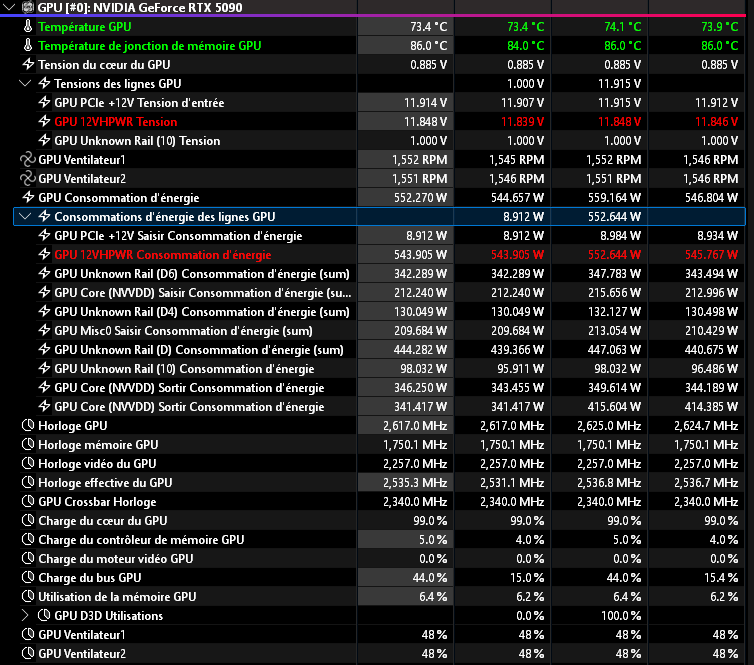This screenshot has height=665, width=754.
Task: Select GPU Consommation d'énergie row label
Action: (x=118, y=198)
